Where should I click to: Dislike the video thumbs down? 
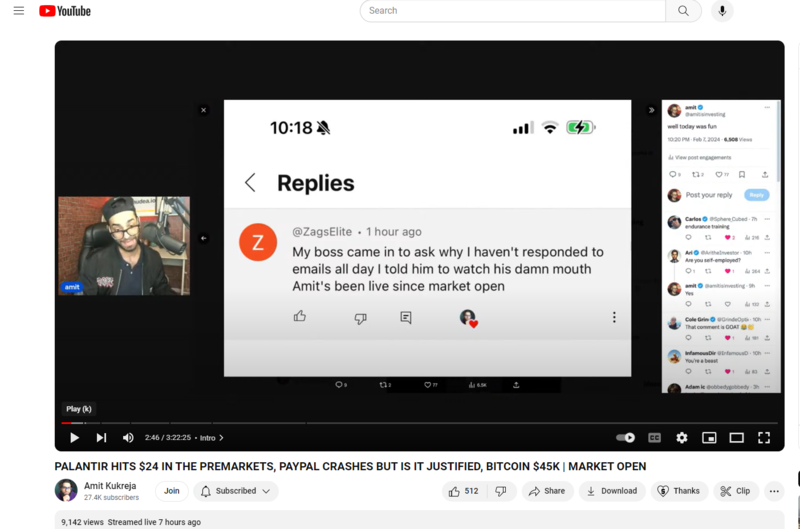coord(501,491)
